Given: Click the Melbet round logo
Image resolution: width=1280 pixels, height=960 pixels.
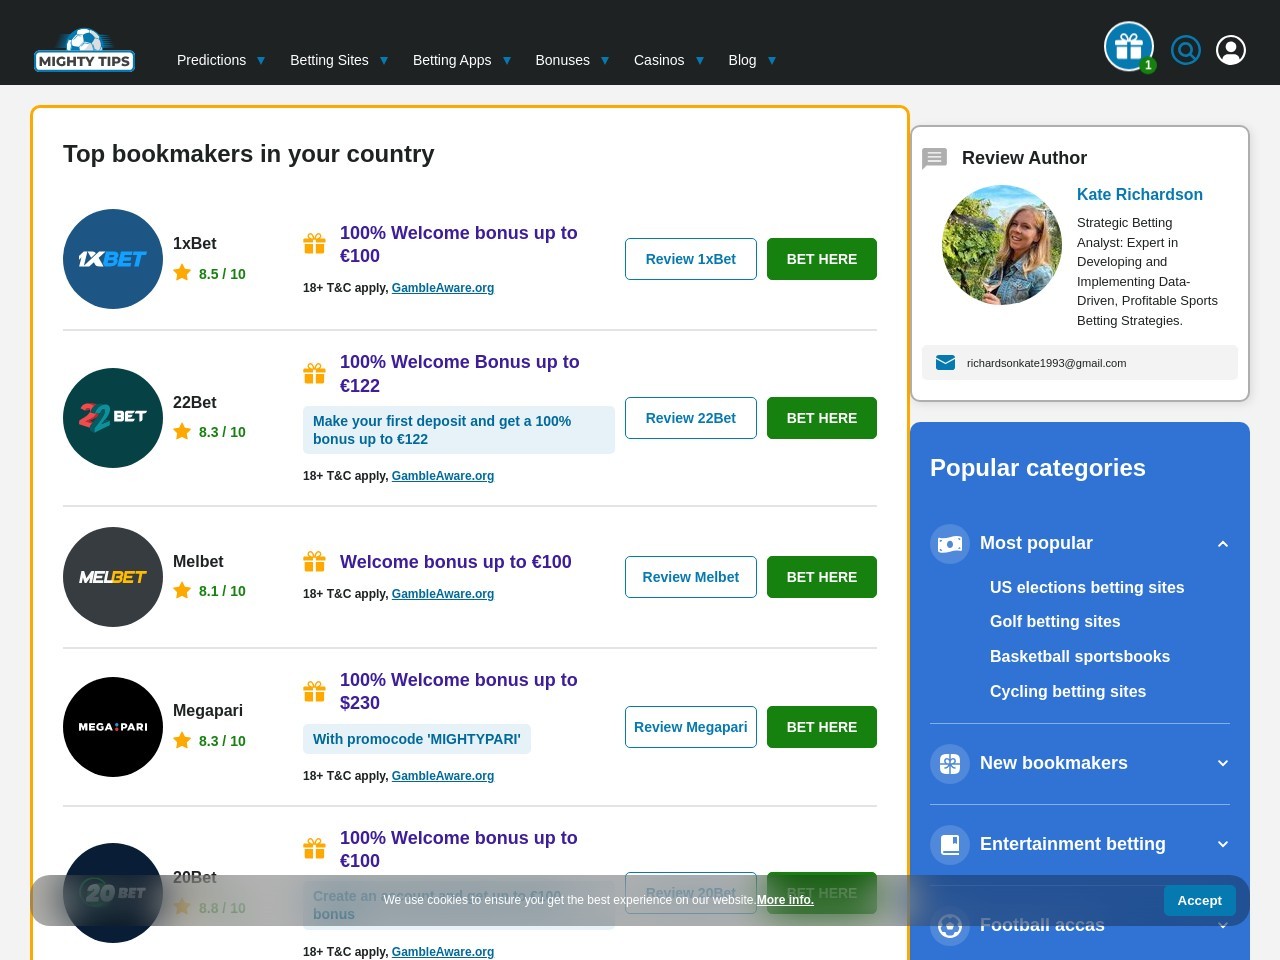Looking at the screenshot, I should point(113,577).
